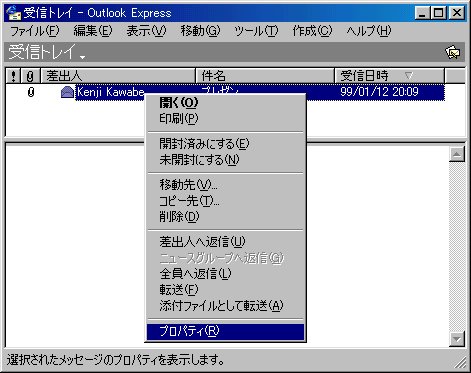The height and width of the screenshot is (373, 471).
Task: Click the preview pane scroll down arrow
Action: click(x=457, y=339)
